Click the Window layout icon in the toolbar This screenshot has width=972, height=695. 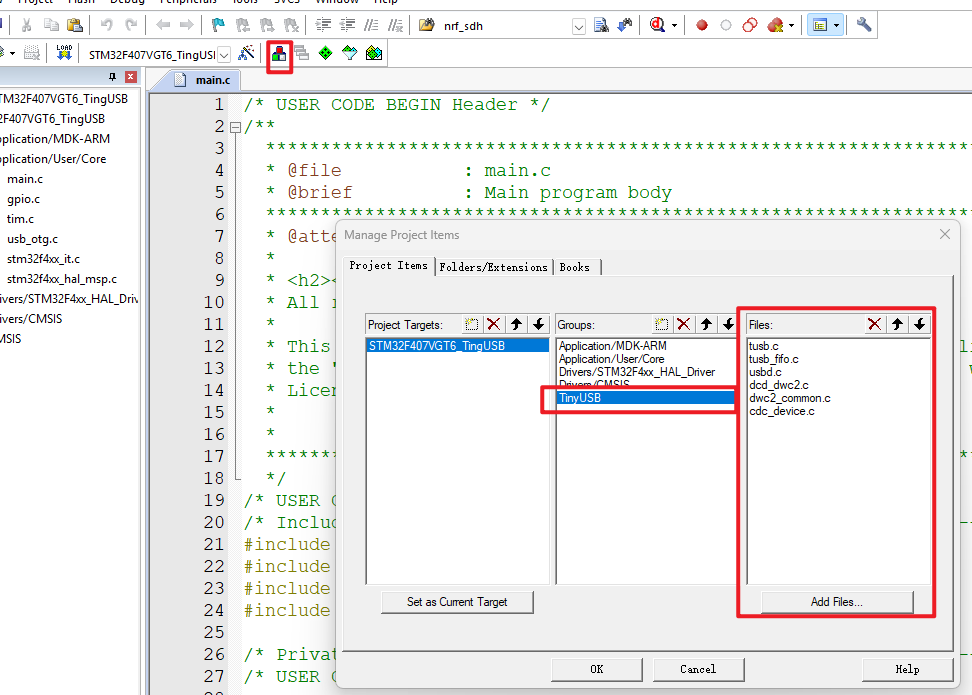coord(820,25)
